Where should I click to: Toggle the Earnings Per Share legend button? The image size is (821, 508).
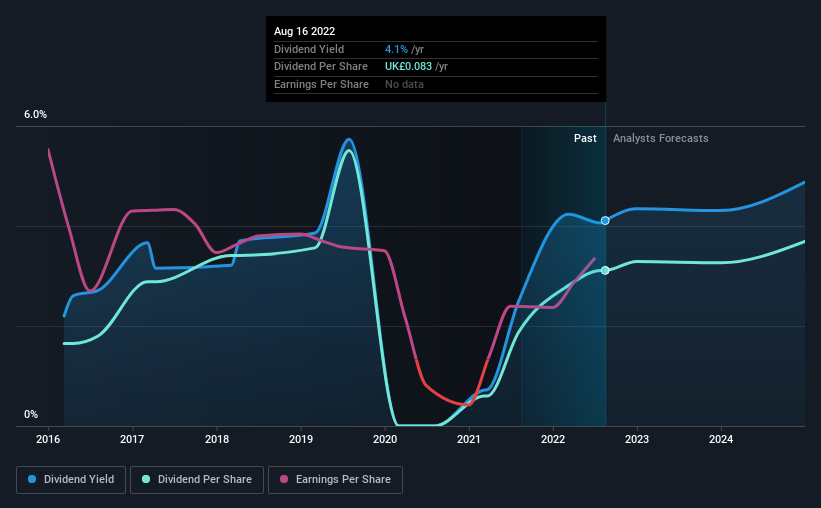pos(335,480)
